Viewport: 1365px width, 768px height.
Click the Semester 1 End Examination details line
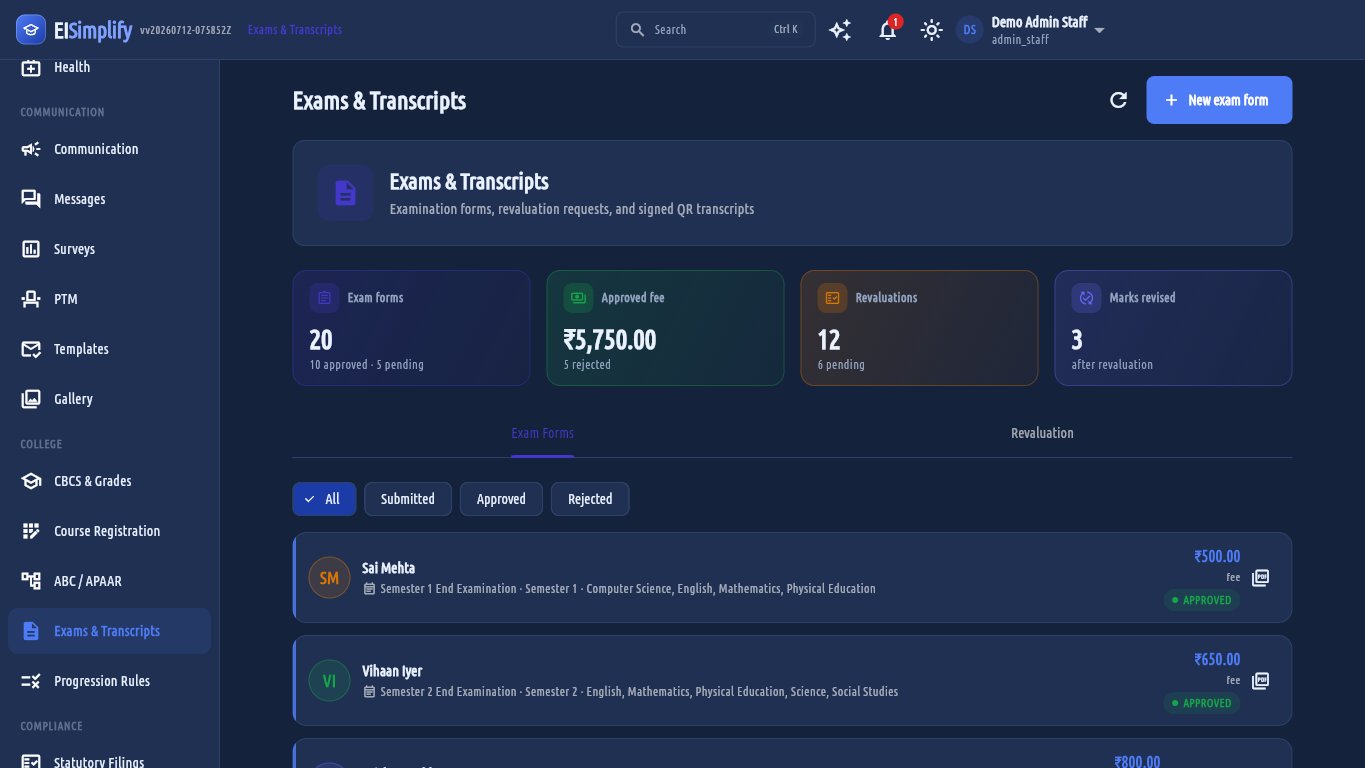point(619,589)
